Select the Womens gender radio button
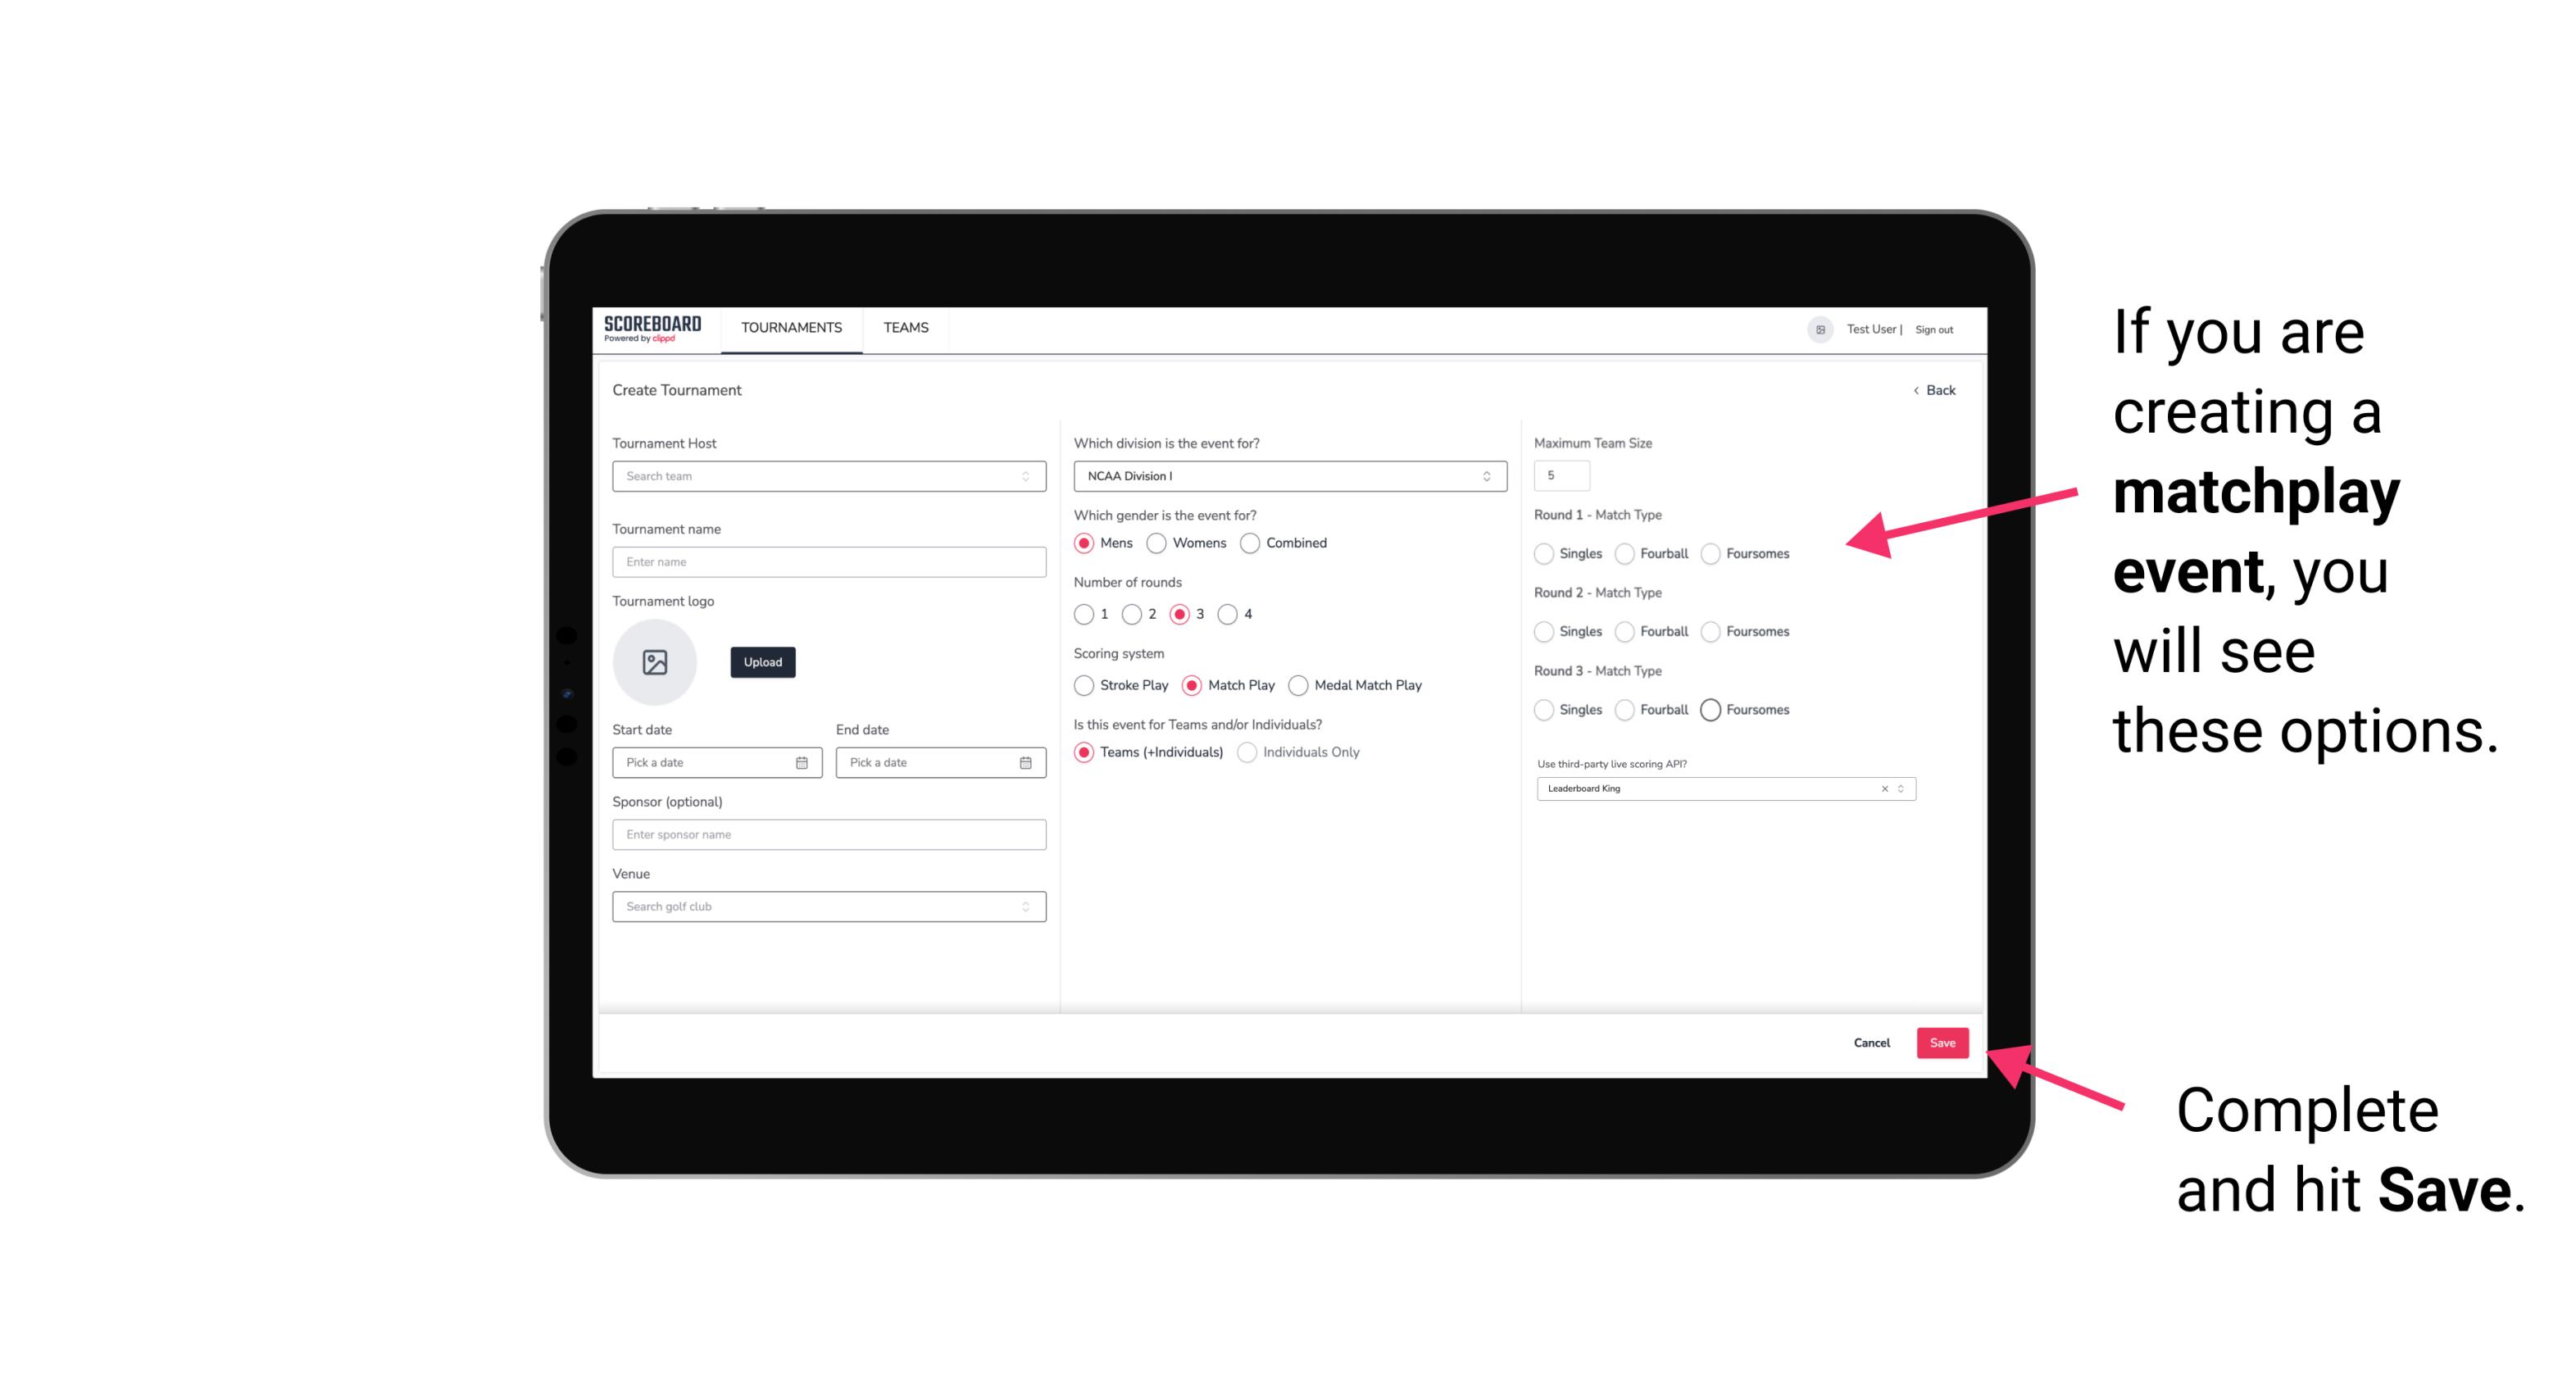Screen dimensions: 2576x1386 (1160, 543)
